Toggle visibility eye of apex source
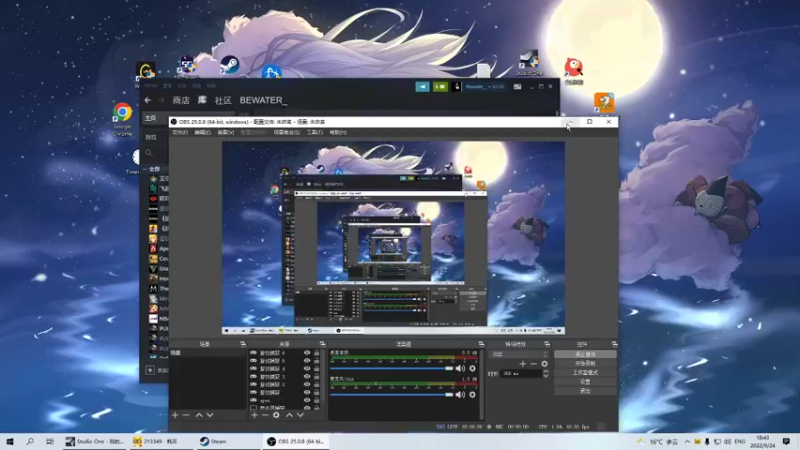The height and width of the screenshot is (450, 800). click(x=307, y=401)
